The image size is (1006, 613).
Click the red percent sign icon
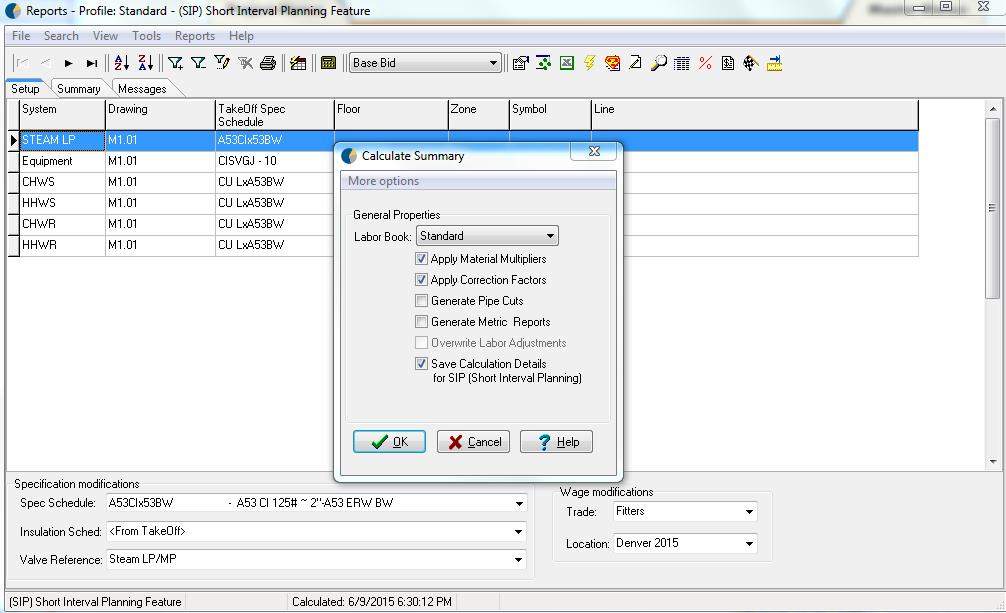pos(705,63)
